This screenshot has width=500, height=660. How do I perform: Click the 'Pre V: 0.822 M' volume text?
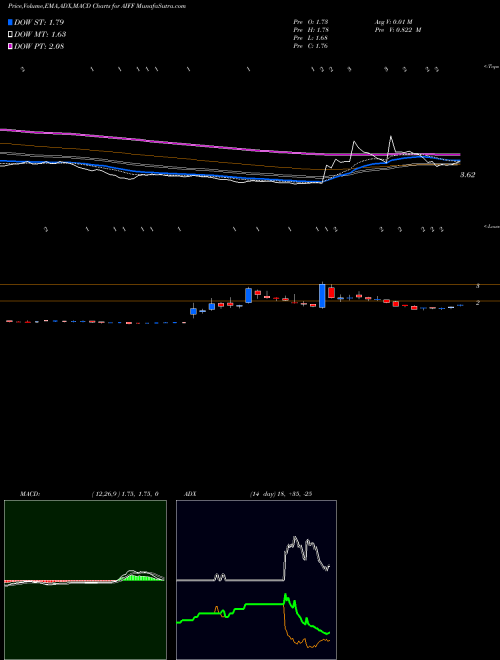[398, 30]
